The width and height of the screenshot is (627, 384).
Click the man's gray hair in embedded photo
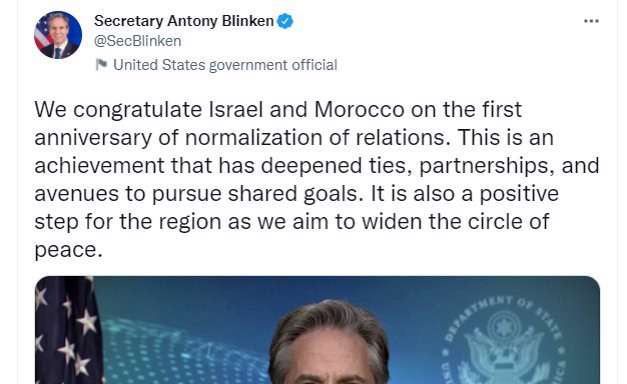[329, 328]
